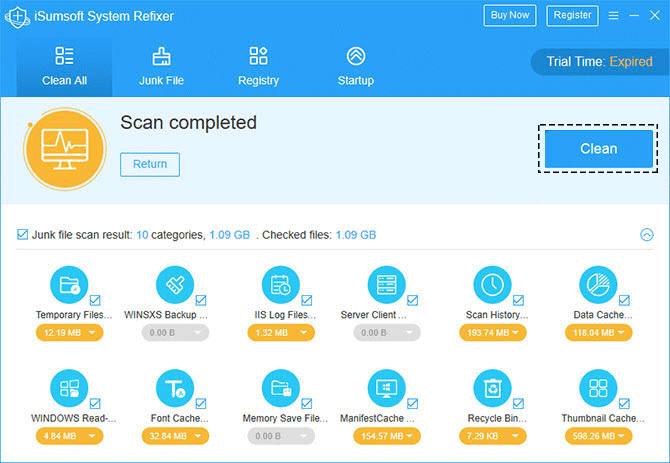Uncheck the Recycle Bin checkbox
Viewport: 670px width, 463px height.
518,403
